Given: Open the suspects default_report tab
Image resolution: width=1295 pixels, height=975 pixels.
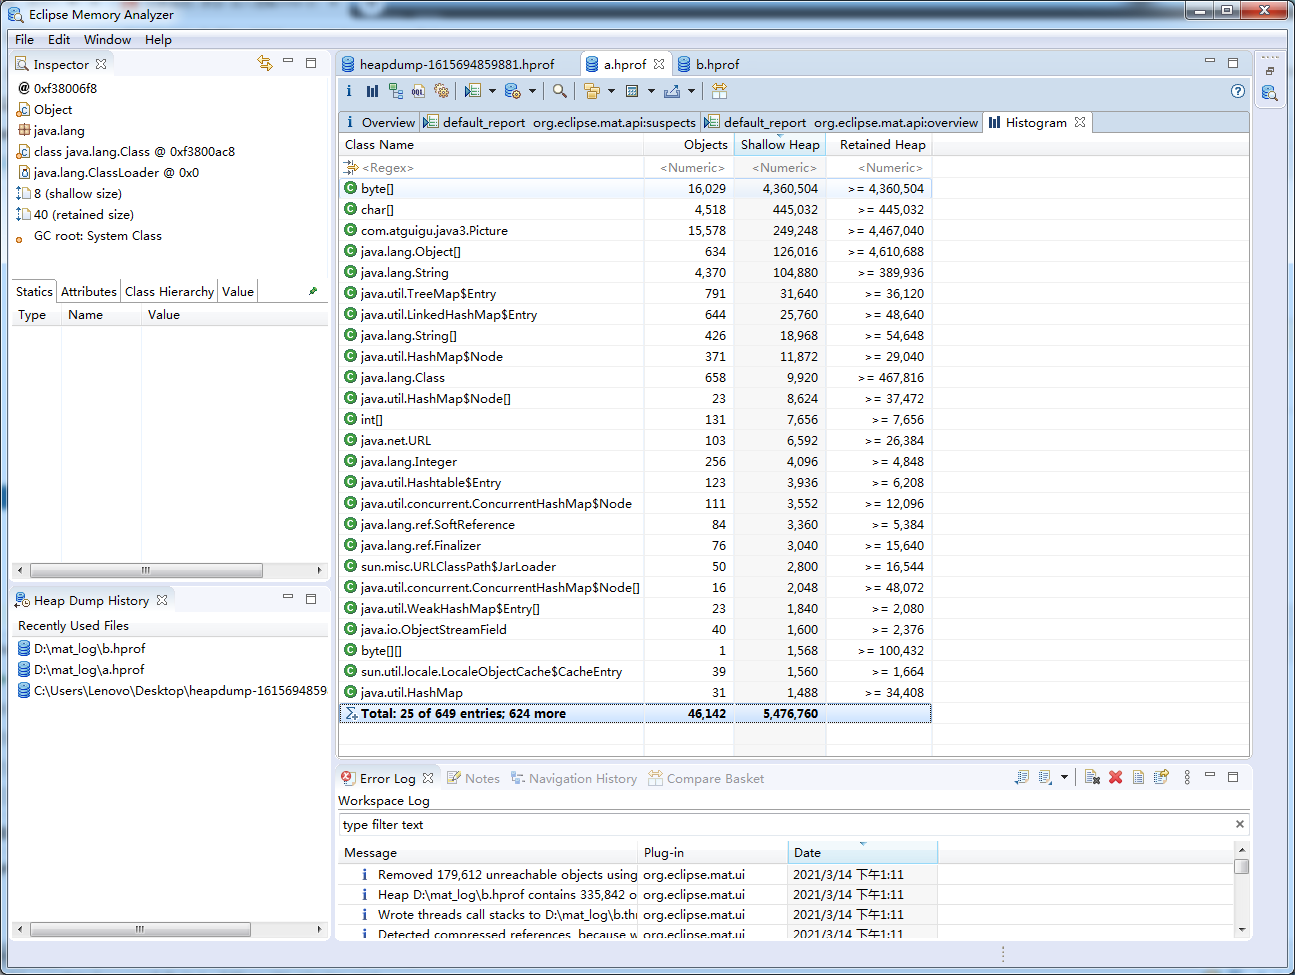Looking at the screenshot, I should tap(559, 122).
